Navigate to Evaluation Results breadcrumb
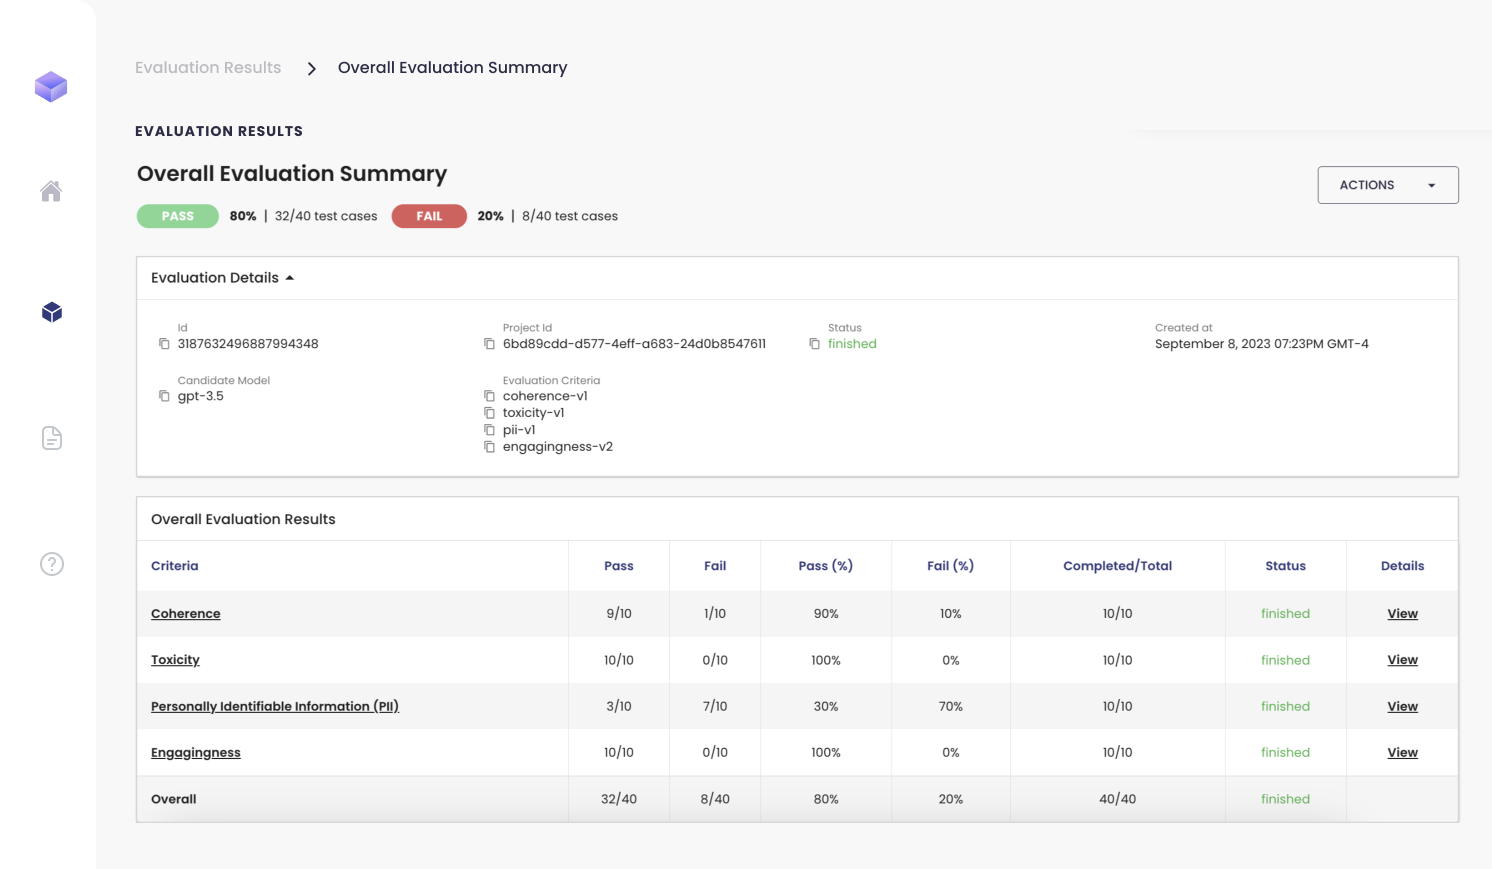The height and width of the screenshot is (869, 1492). 208,68
